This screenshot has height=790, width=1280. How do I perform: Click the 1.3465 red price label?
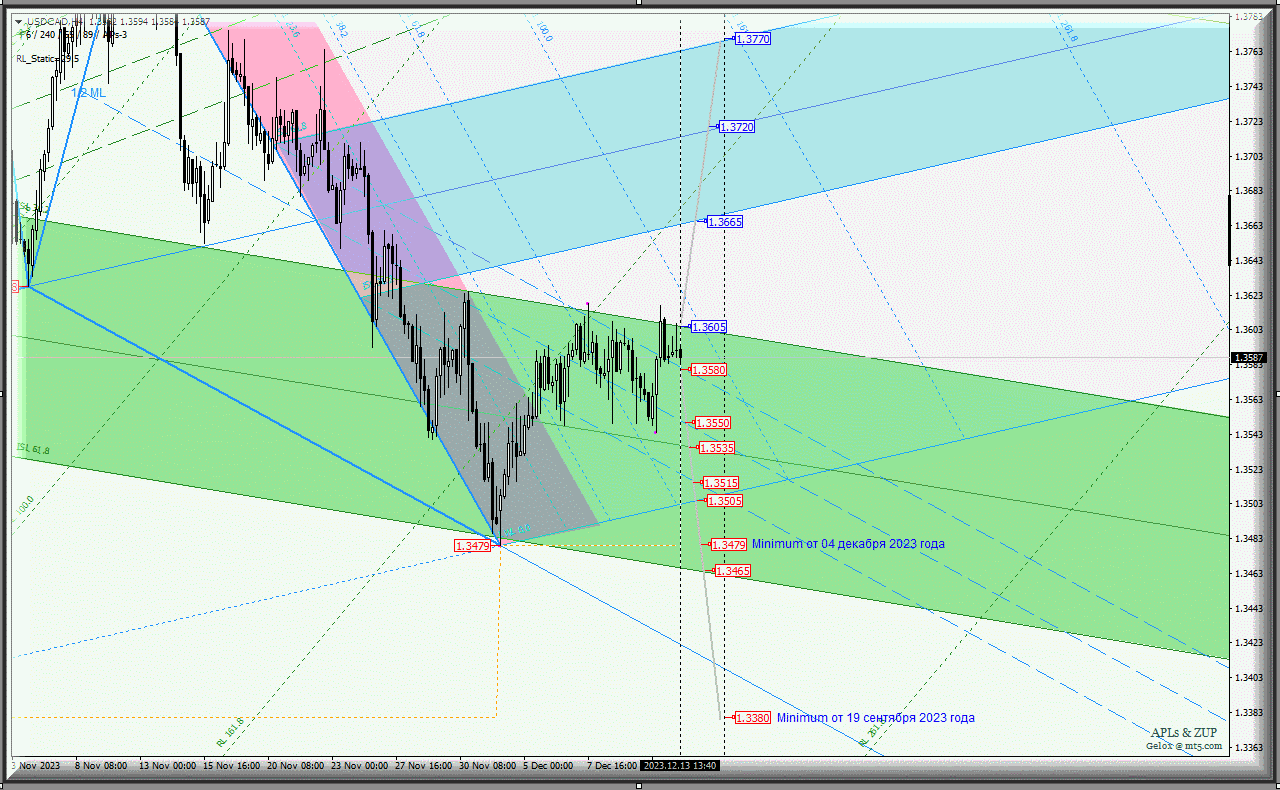point(733,571)
